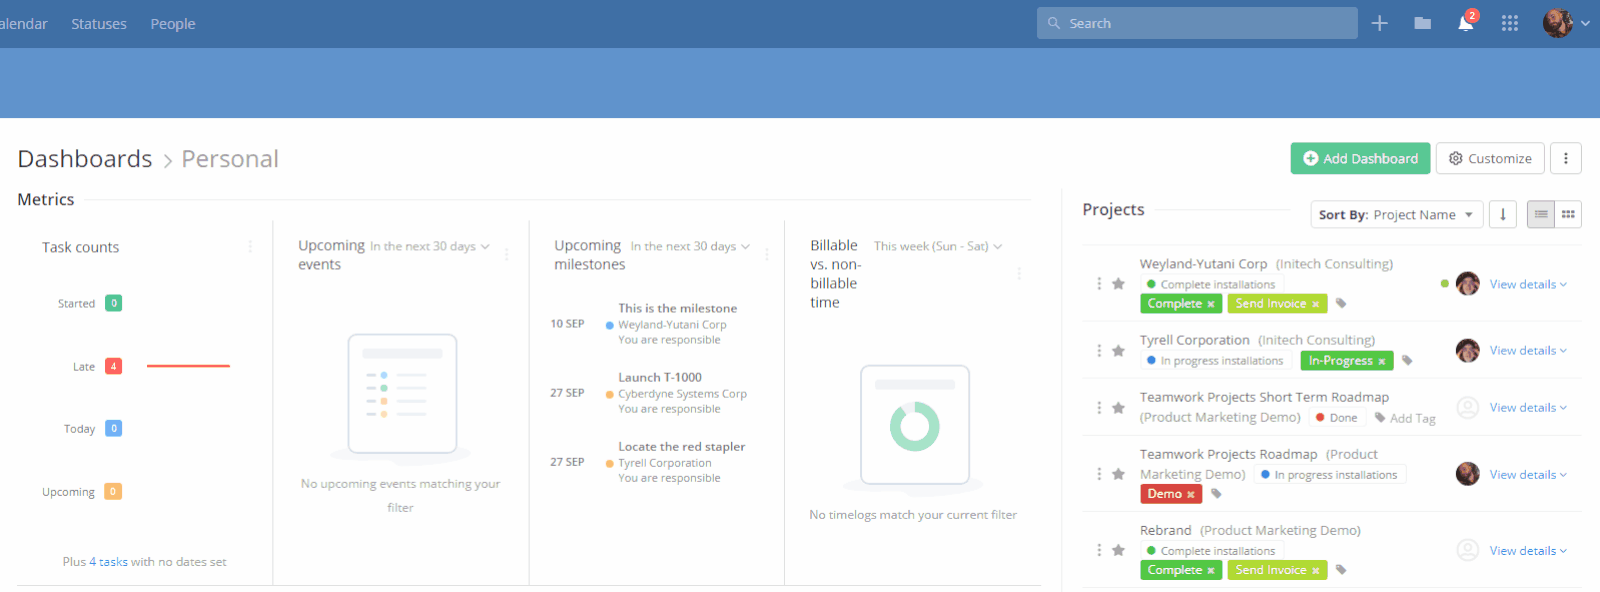Viewport: 1600px width, 592px height.
Task: Expand the profile menu chevron
Action: (1585, 23)
